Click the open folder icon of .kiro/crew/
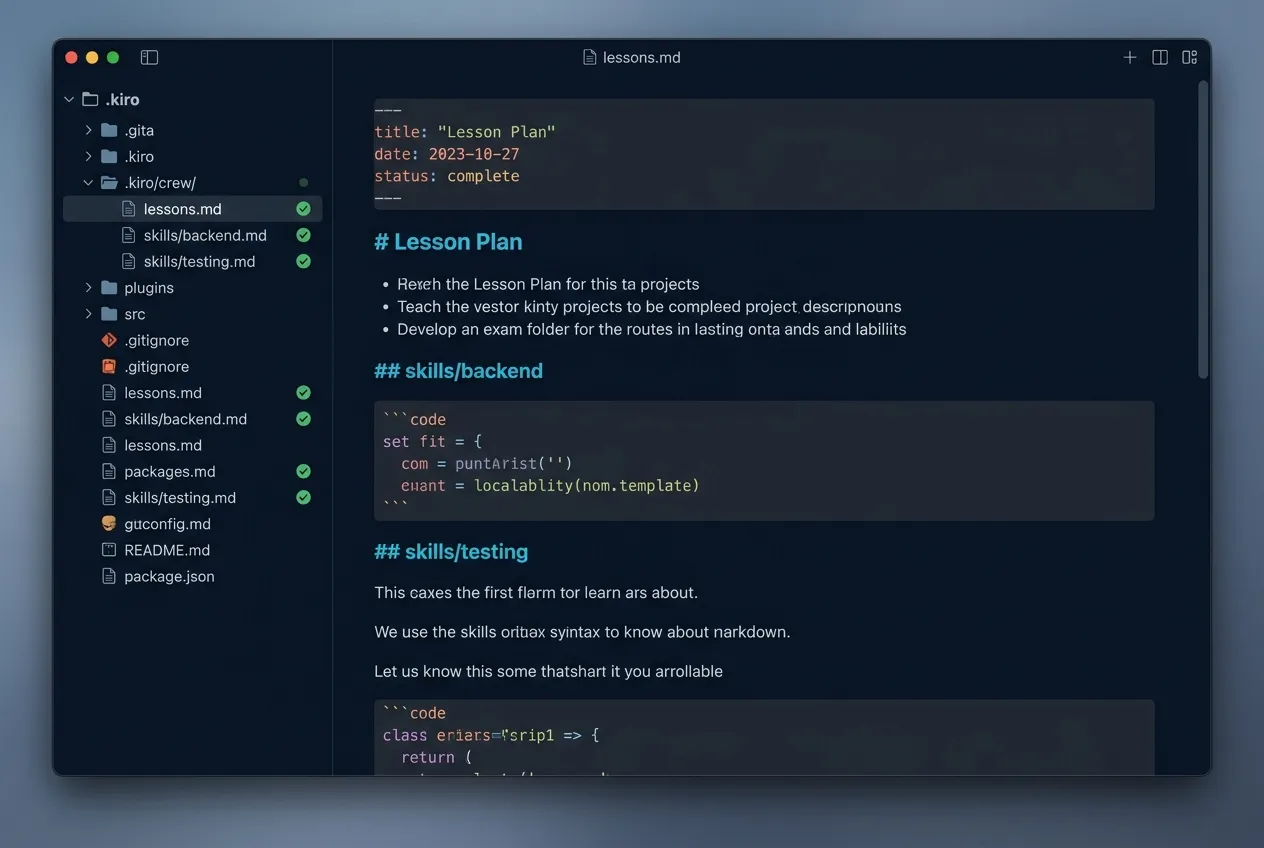 [109, 183]
